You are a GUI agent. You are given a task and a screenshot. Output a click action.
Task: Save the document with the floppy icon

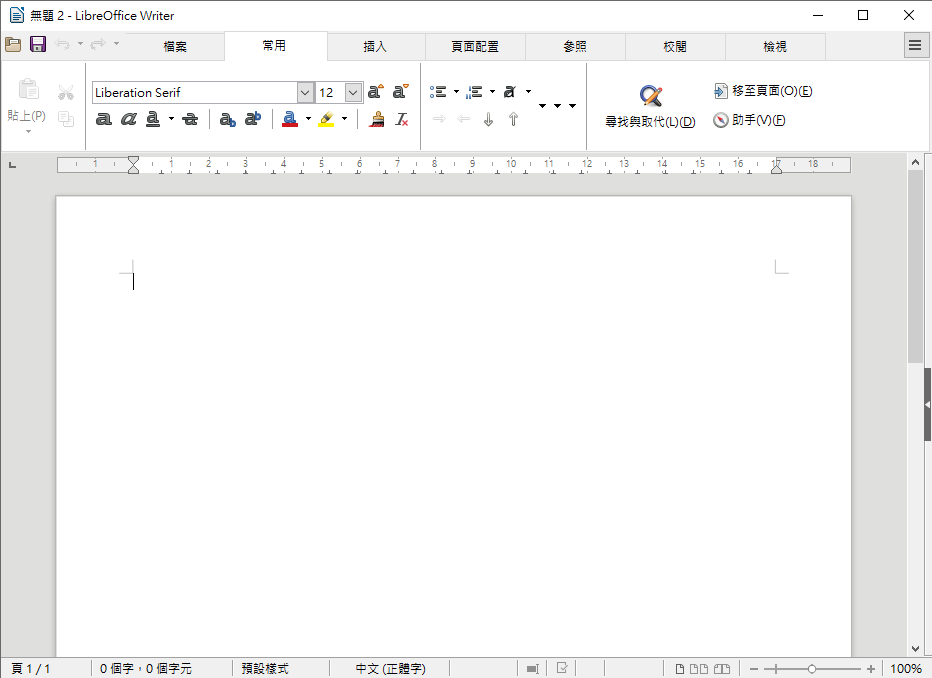[x=38, y=44]
